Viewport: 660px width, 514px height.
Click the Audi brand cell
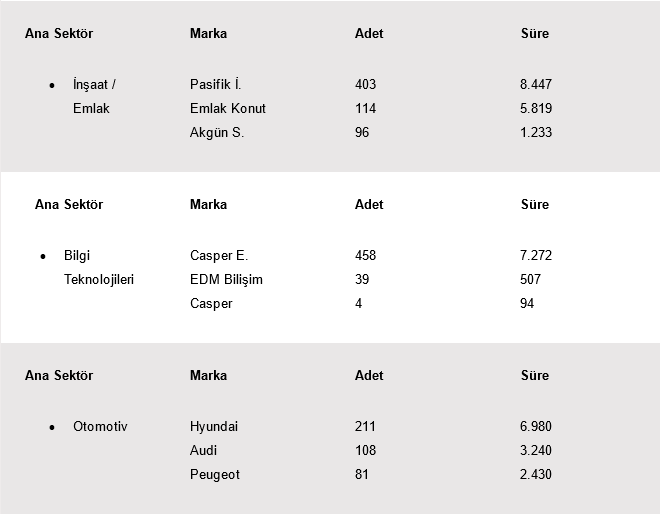203,451
